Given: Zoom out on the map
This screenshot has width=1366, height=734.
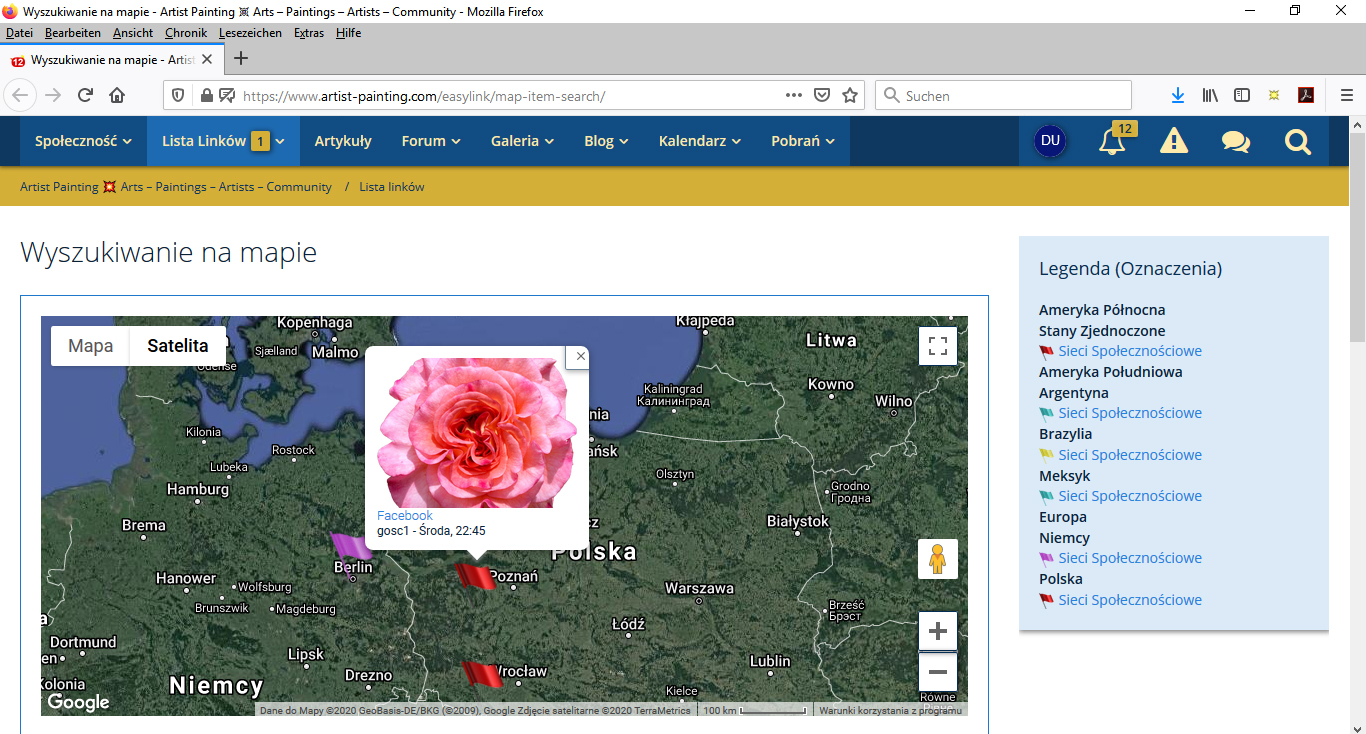Looking at the screenshot, I should pos(937,672).
